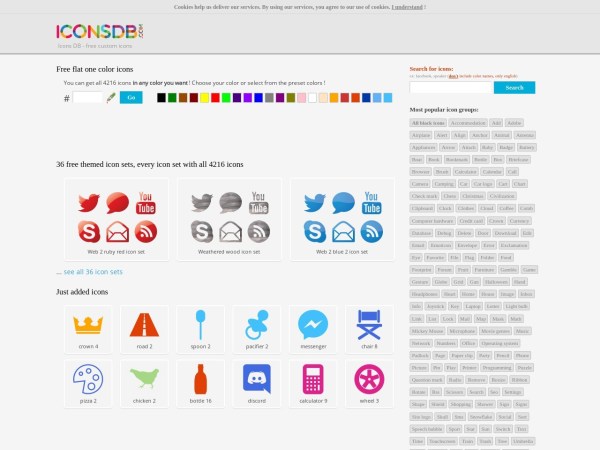Pick the yellow preset color swatch
600x450 pixels.
pyautogui.click(x=205, y=98)
